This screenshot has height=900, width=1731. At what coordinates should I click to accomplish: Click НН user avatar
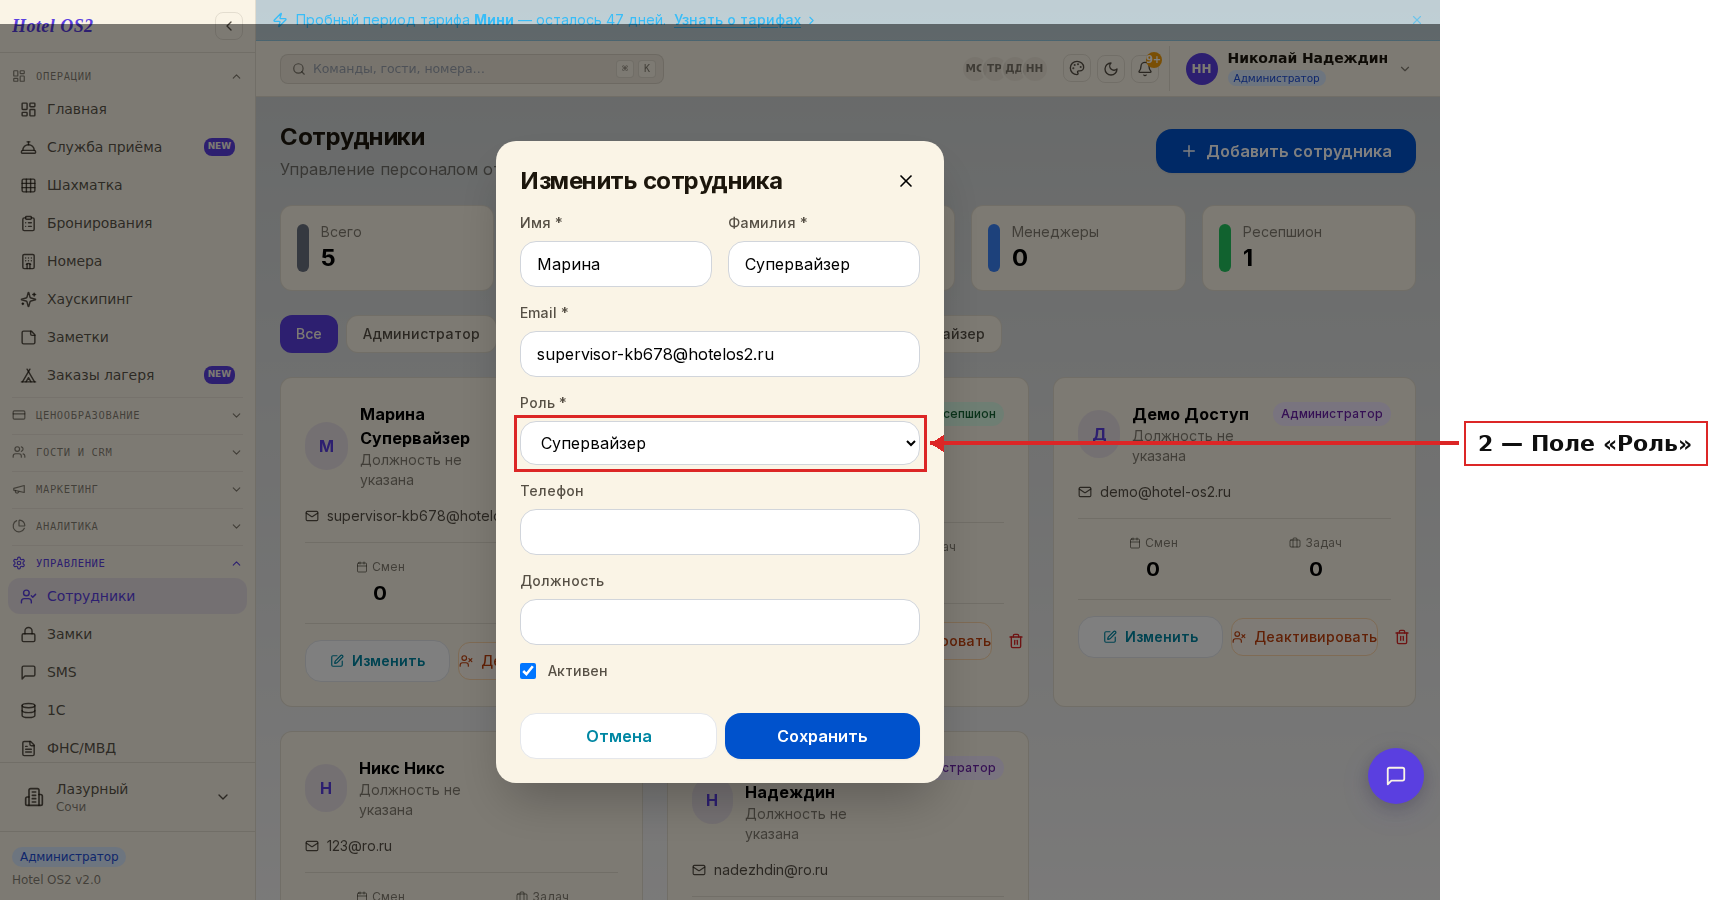[x=1201, y=69]
